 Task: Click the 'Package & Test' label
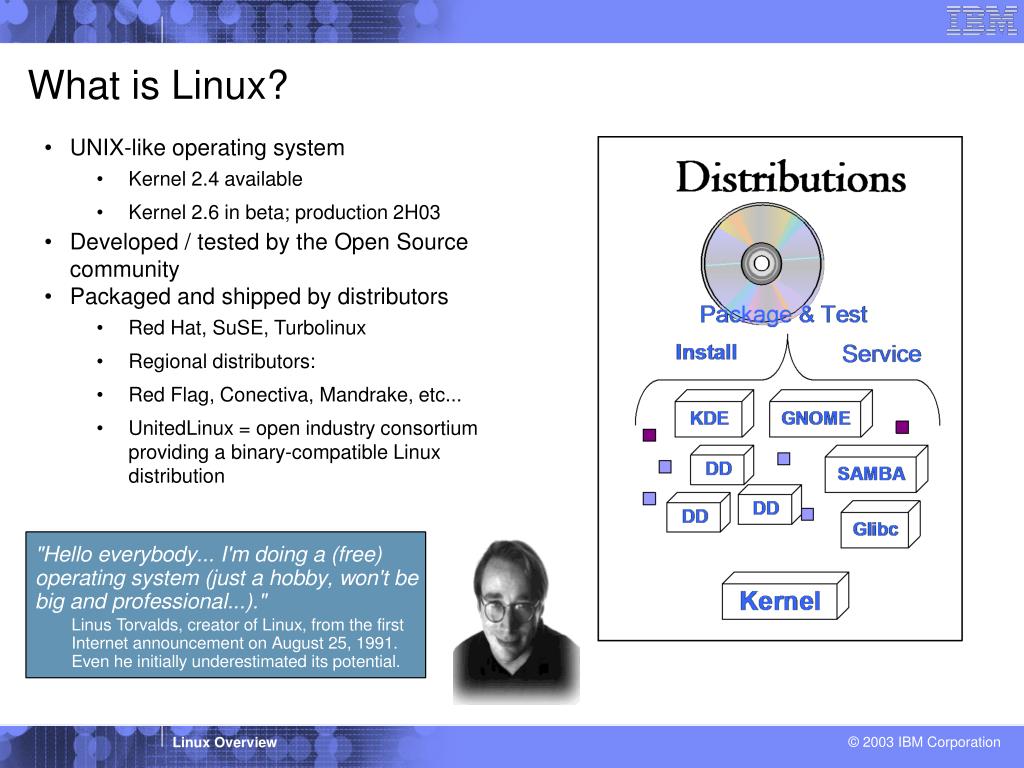click(783, 314)
